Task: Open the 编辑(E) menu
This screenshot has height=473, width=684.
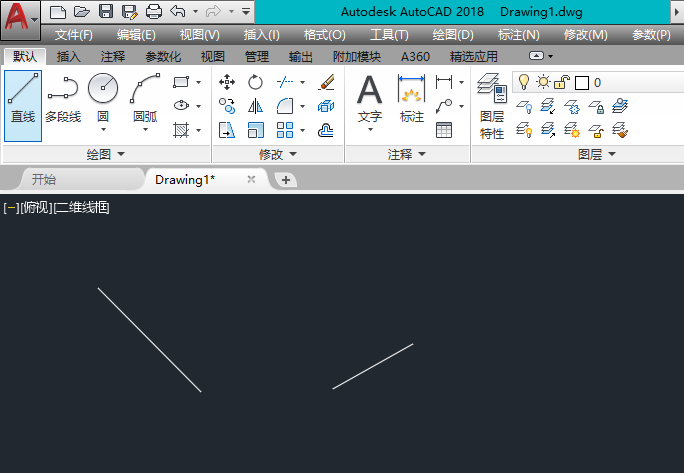Action: [136, 34]
